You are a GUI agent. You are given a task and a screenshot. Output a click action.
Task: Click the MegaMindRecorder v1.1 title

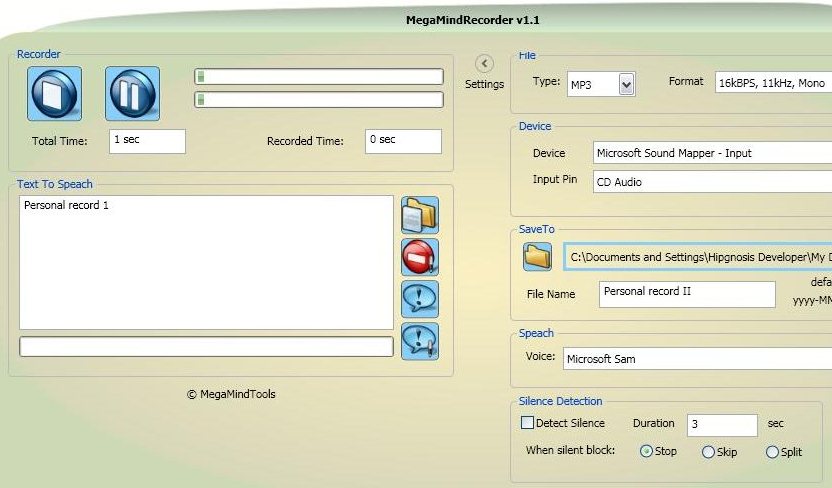coord(473,20)
